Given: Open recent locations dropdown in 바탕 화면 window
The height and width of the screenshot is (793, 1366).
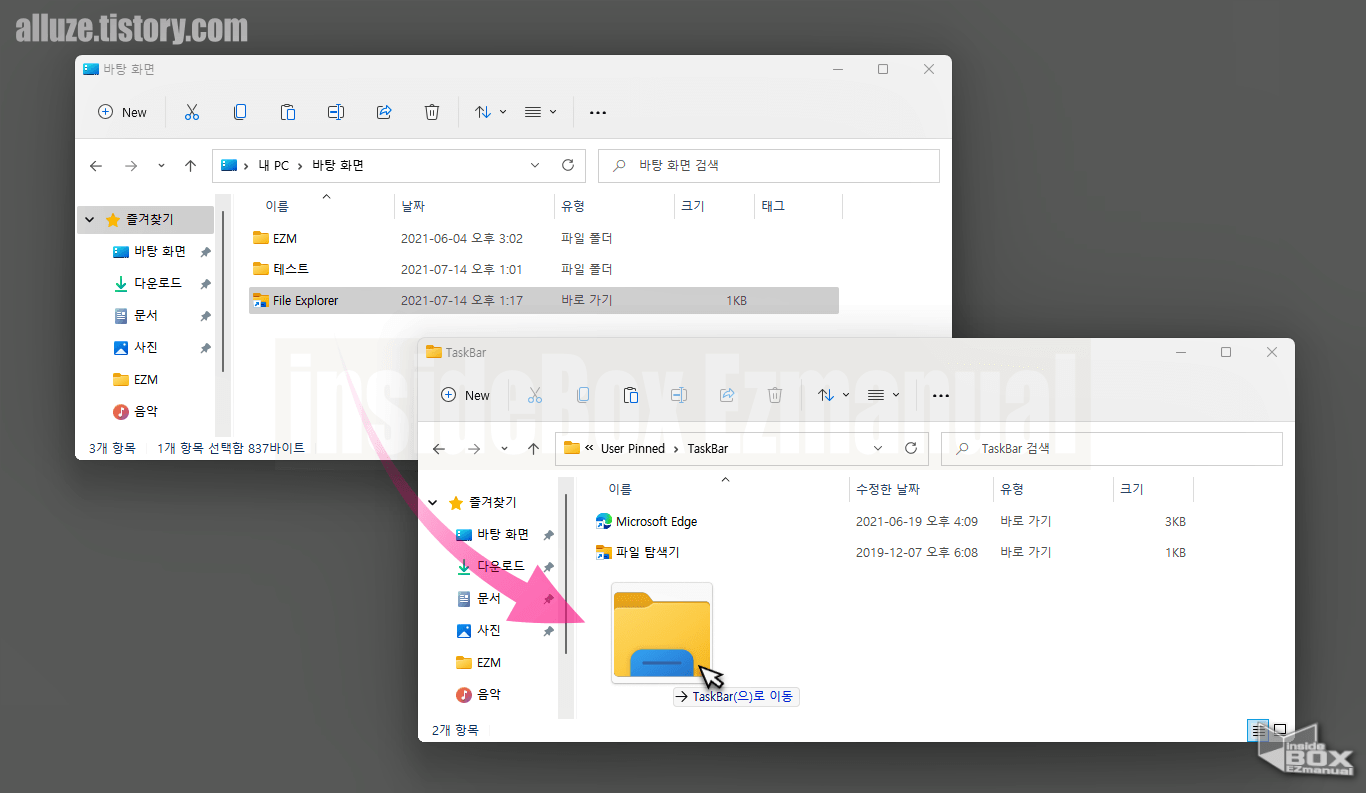Looking at the screenshot, I should [161, 166].
